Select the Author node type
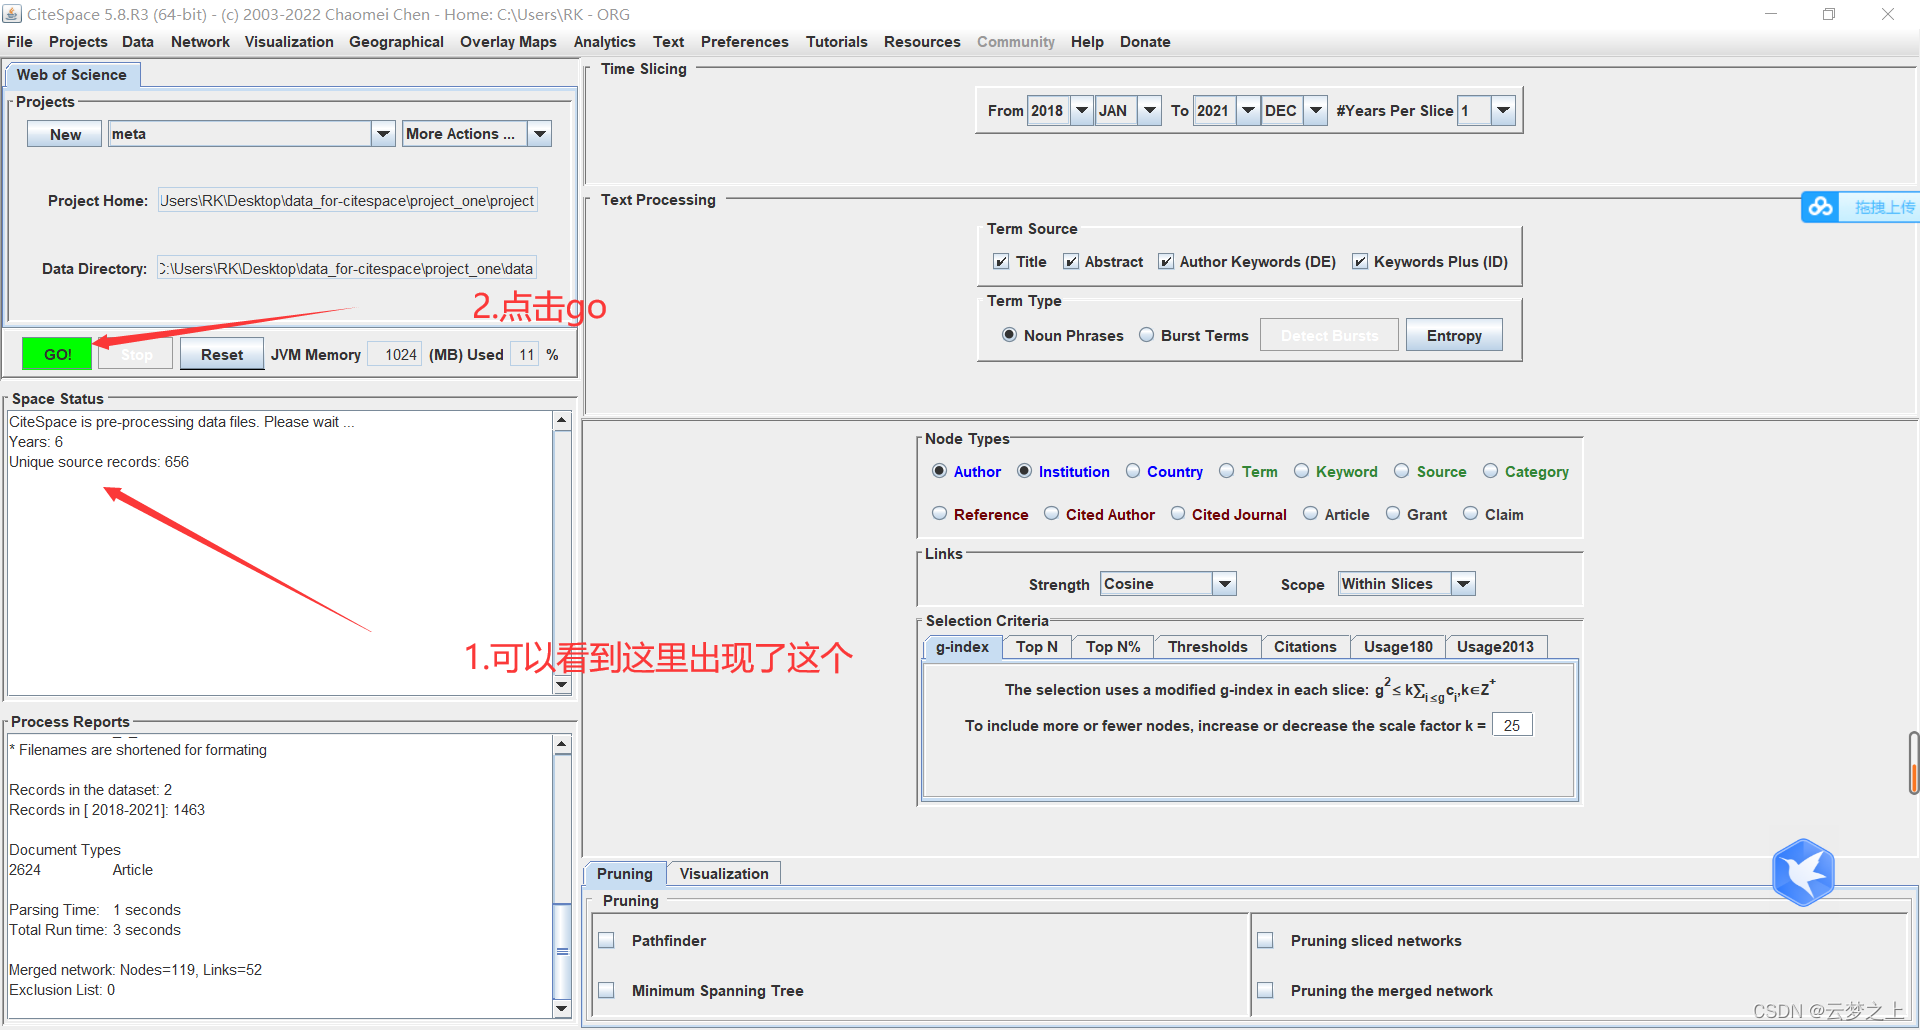Screen dimensions: 1920x1030 point(939,471)
